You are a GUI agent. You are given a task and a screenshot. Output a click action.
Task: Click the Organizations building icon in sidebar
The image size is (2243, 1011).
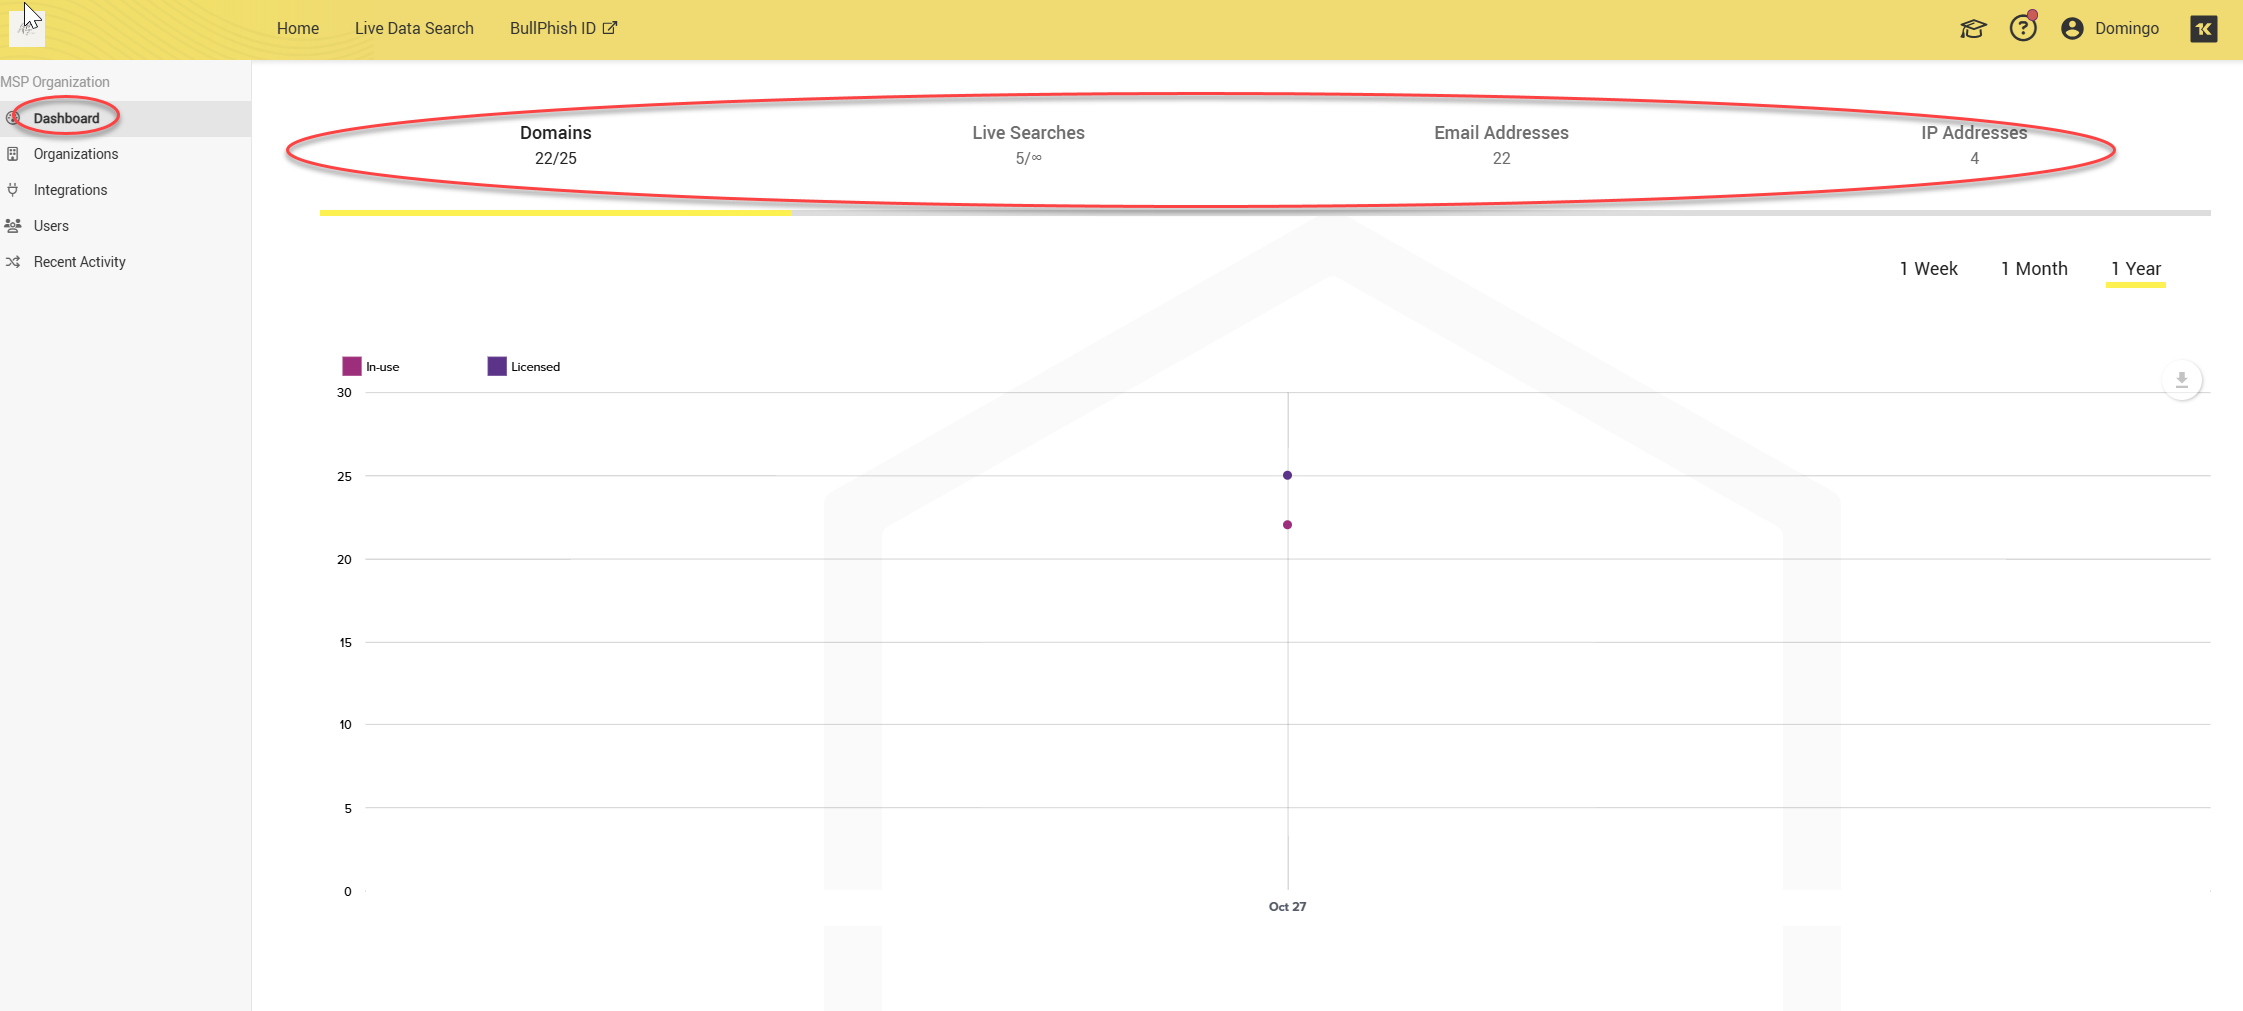click(x=13, y=154)
